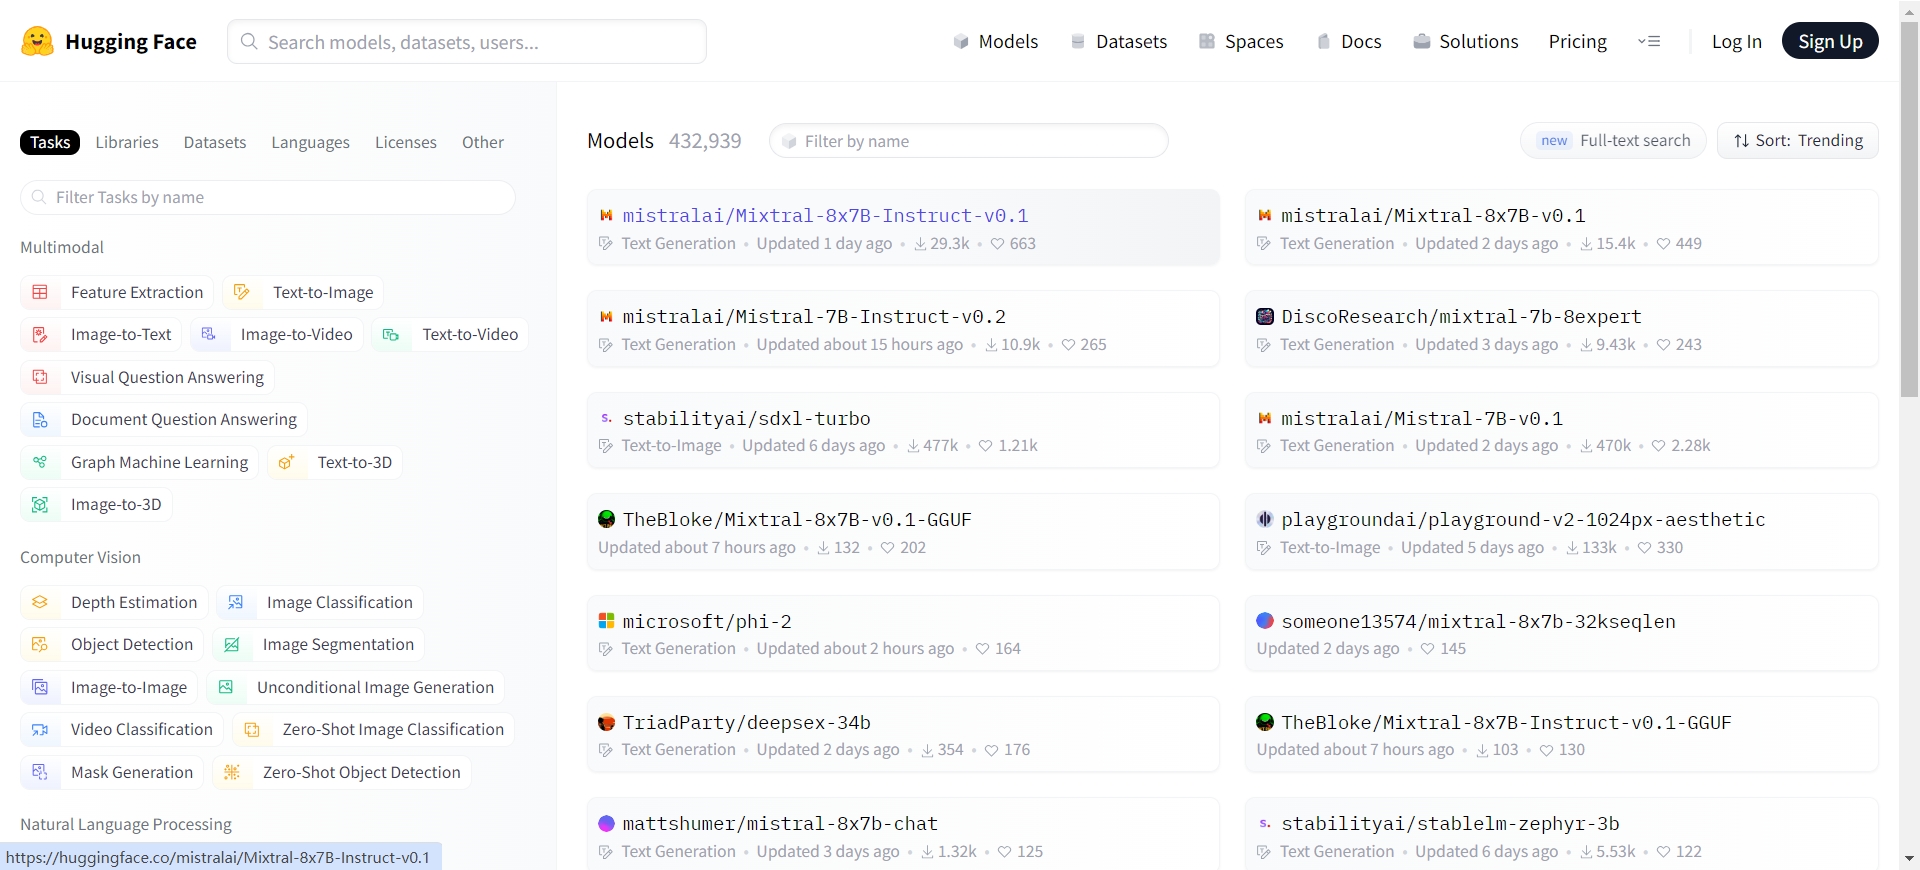Click the Visual Question Answering icon
Viewport: 1920px width, 870px height.
(40, 377)
